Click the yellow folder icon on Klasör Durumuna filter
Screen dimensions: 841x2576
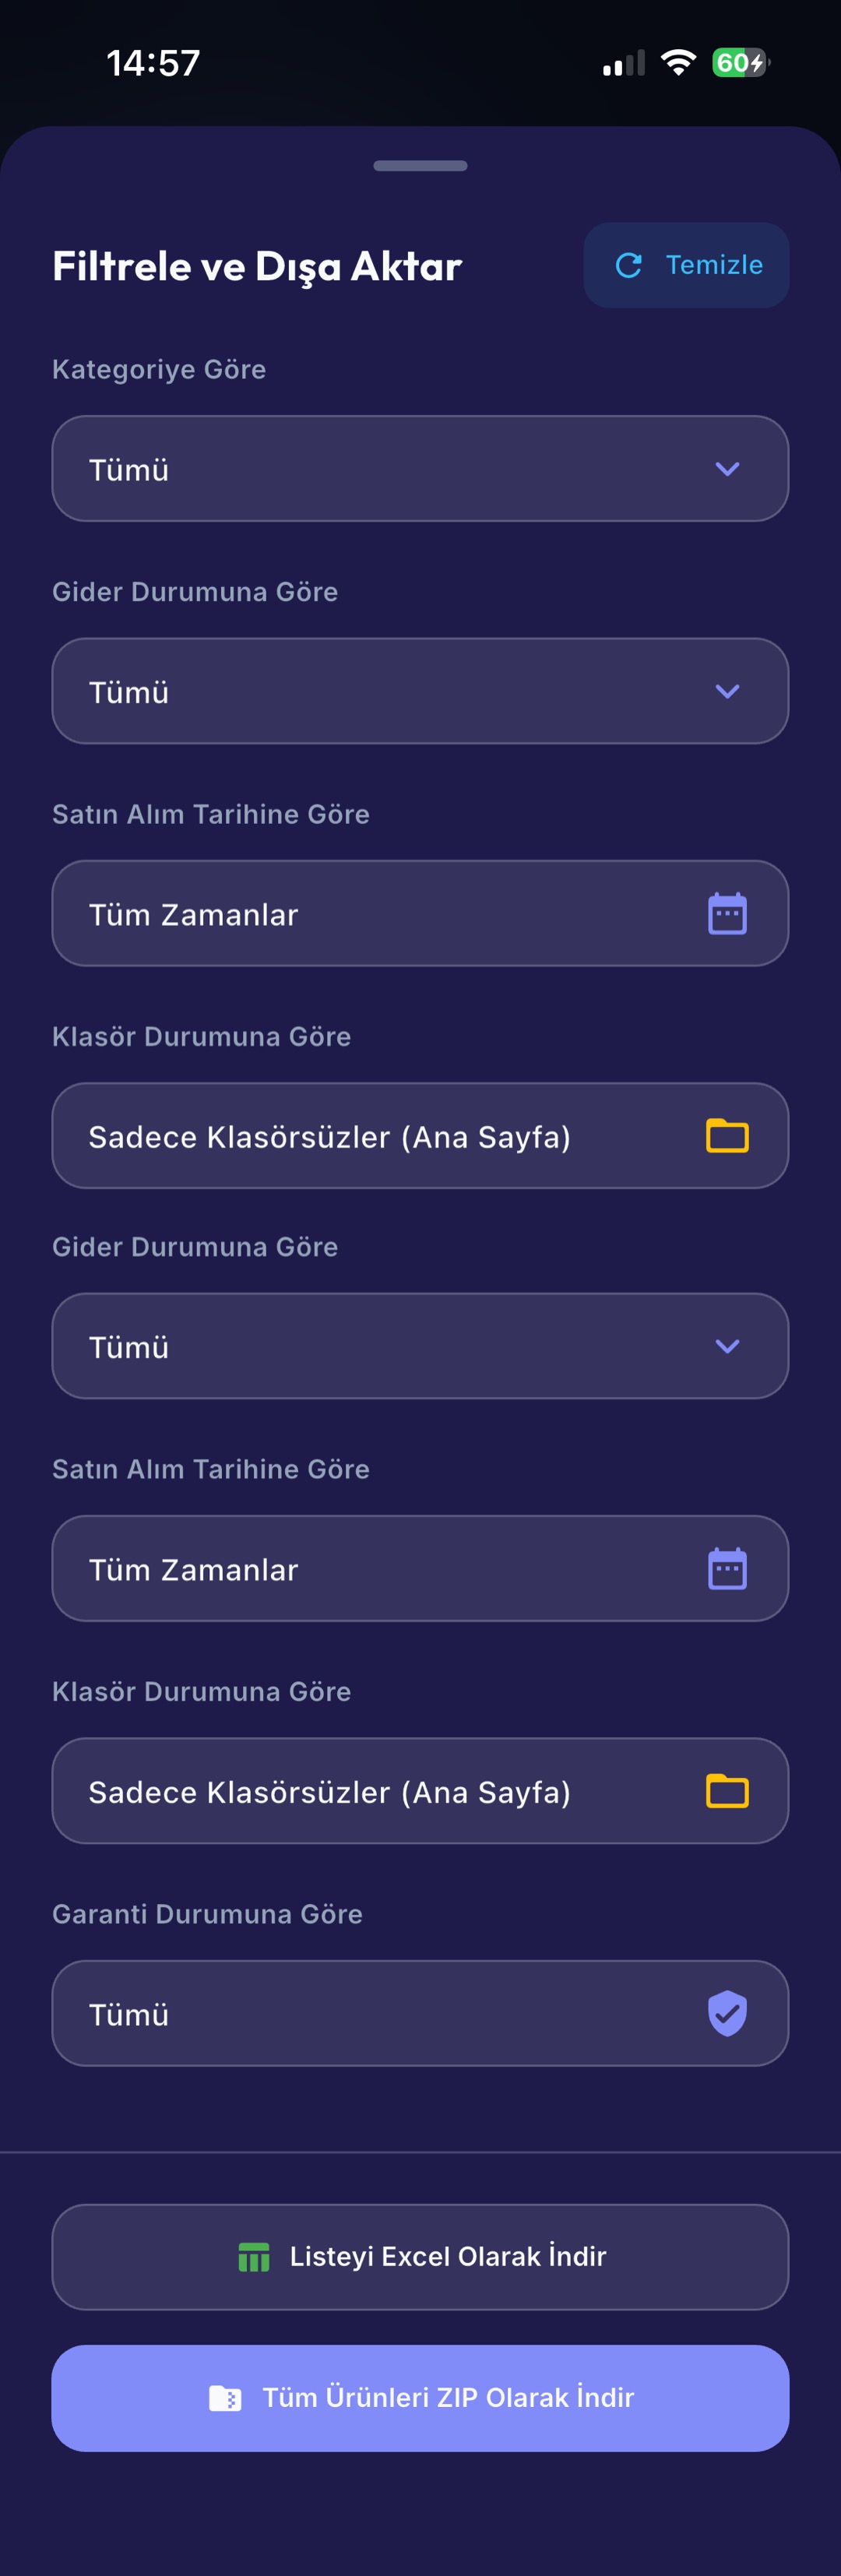728,1135
